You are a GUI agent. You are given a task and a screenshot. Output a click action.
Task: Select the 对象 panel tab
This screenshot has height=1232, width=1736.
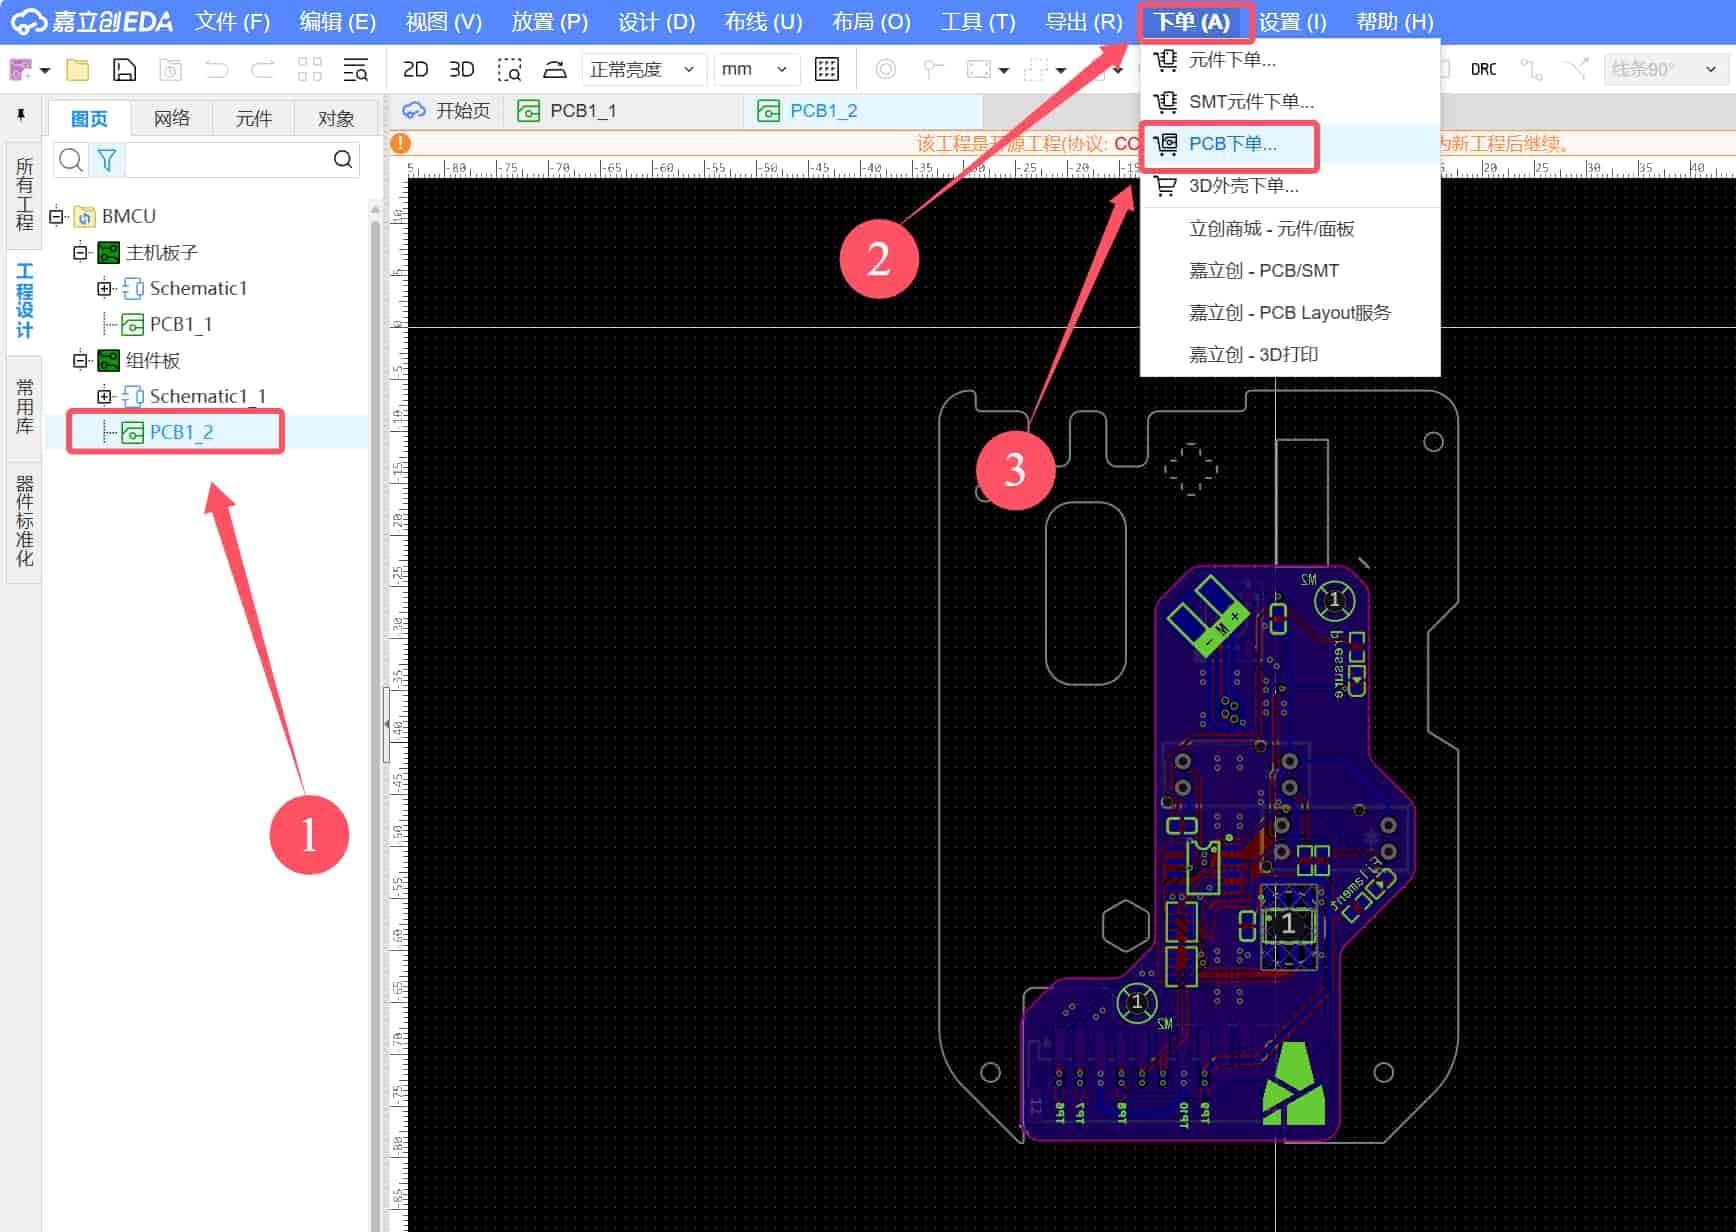coord(336,118)
